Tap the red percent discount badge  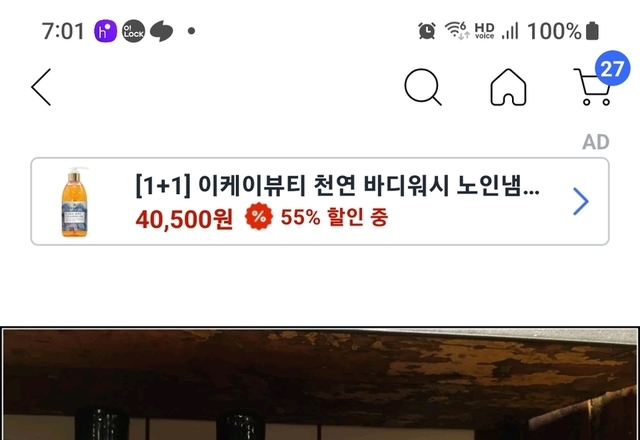coord(259,216)
